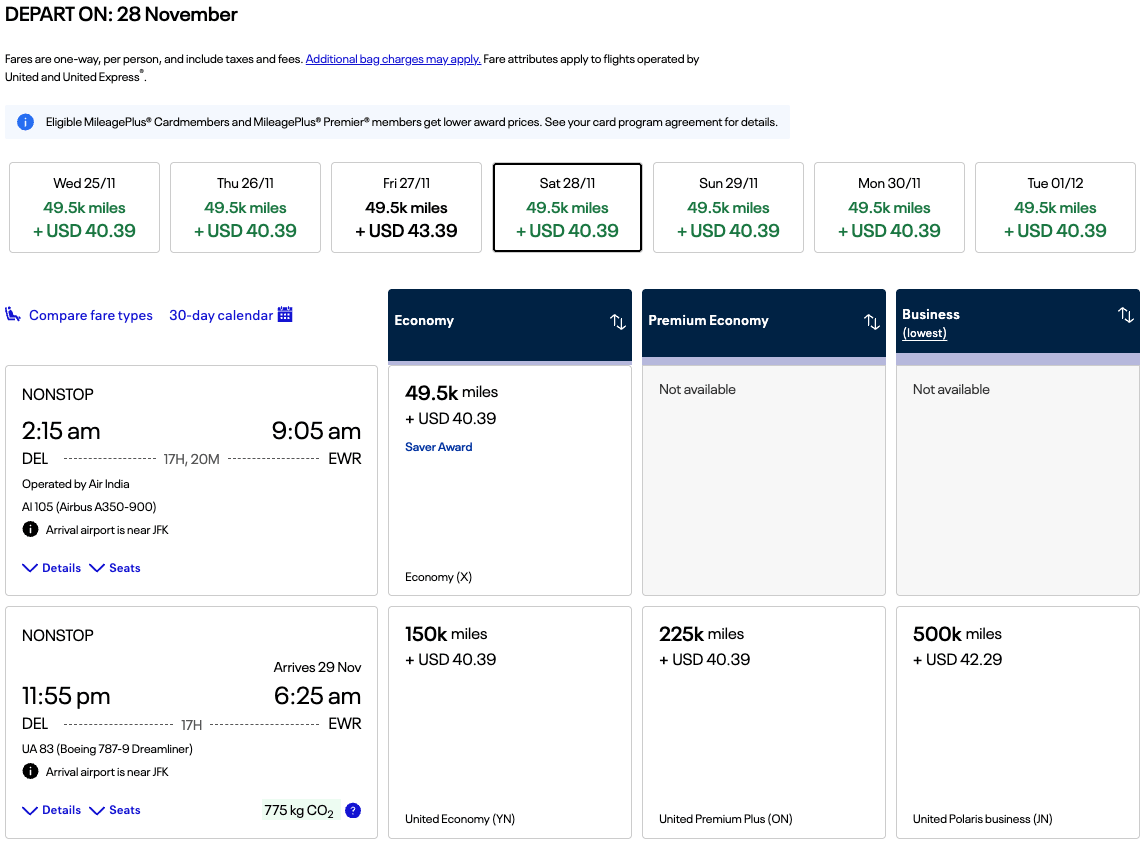
Task: Expand Details for the UA 83 flight
Action: (x=52, y=810)
